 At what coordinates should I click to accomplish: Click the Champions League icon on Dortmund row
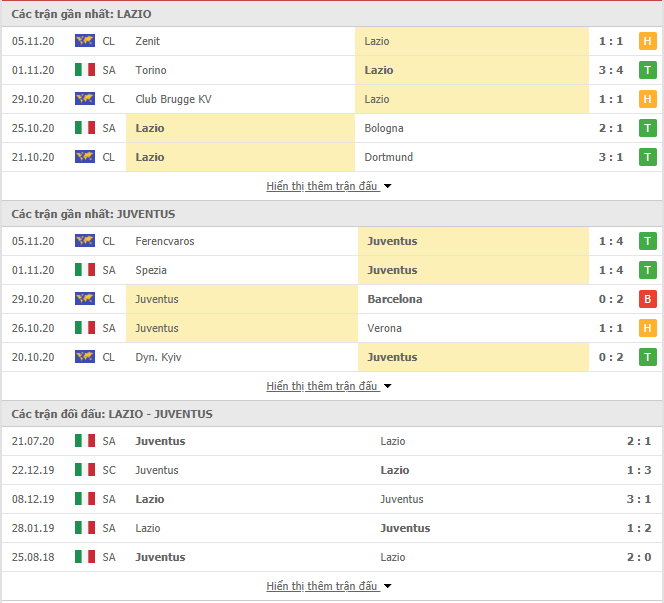(85, 157)
